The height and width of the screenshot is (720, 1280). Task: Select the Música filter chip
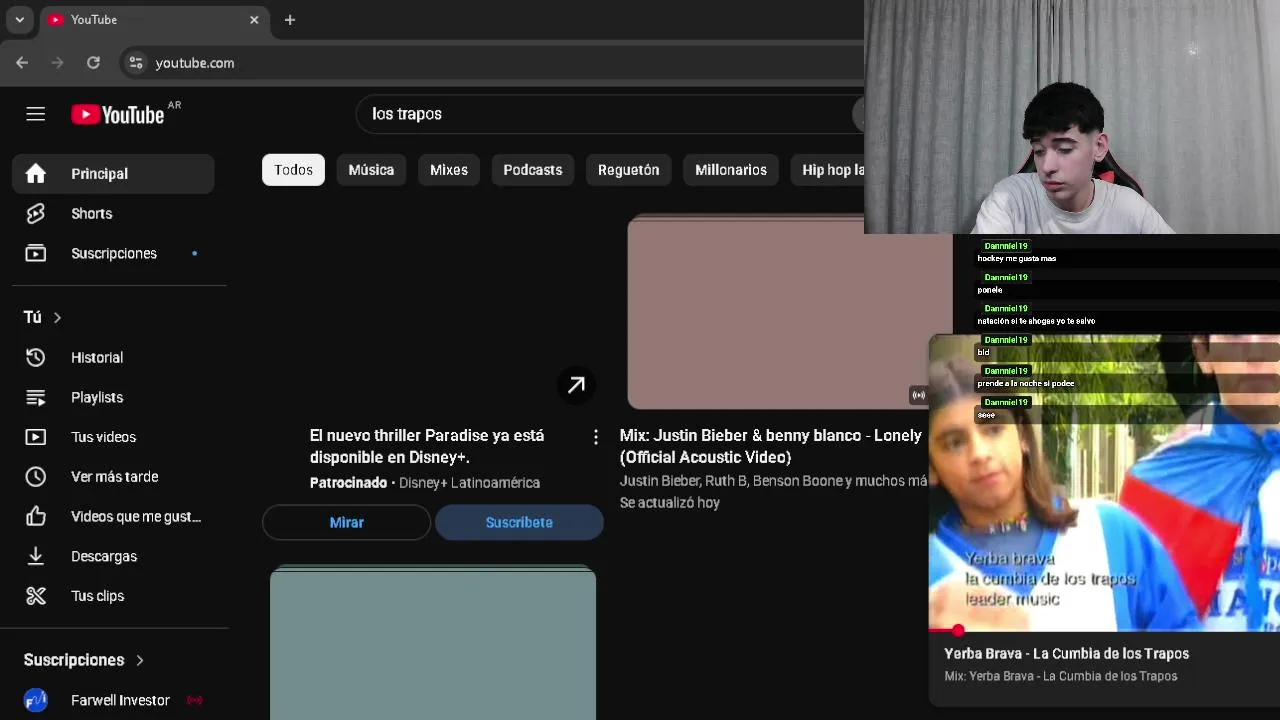pyautogui.click(x=371, y=170)
